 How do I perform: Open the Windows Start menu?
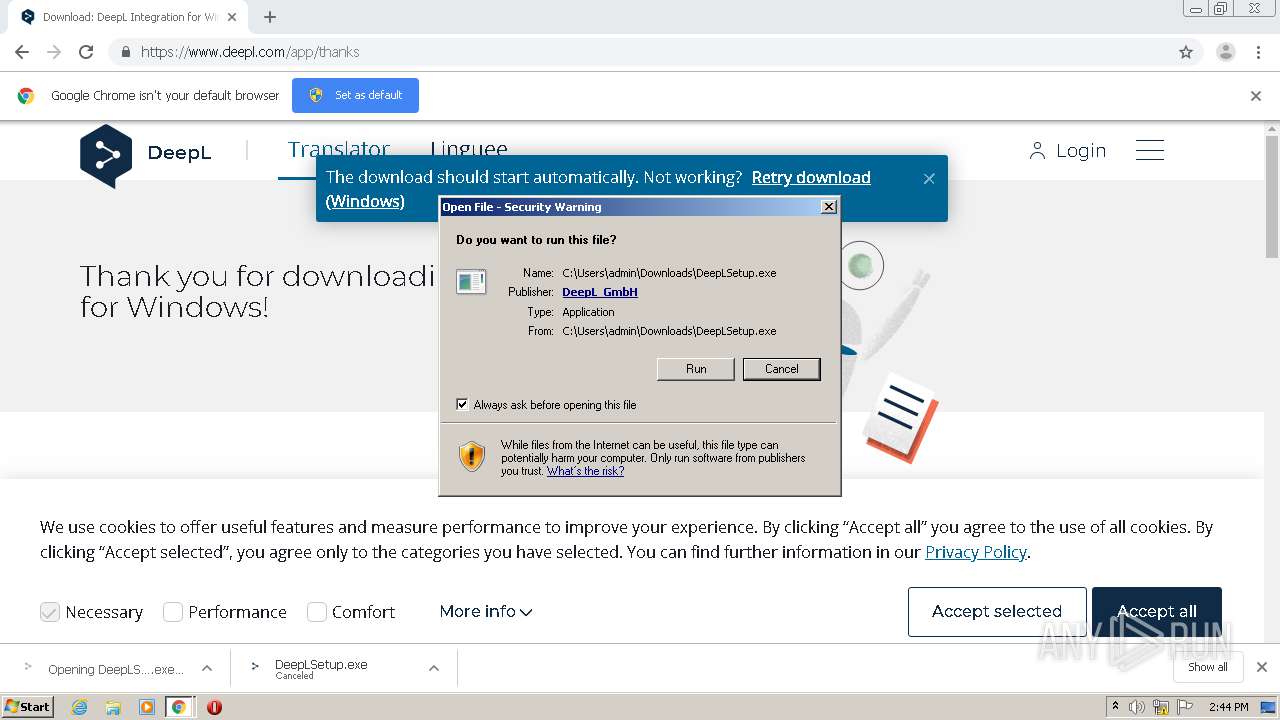tap(28, 707)
